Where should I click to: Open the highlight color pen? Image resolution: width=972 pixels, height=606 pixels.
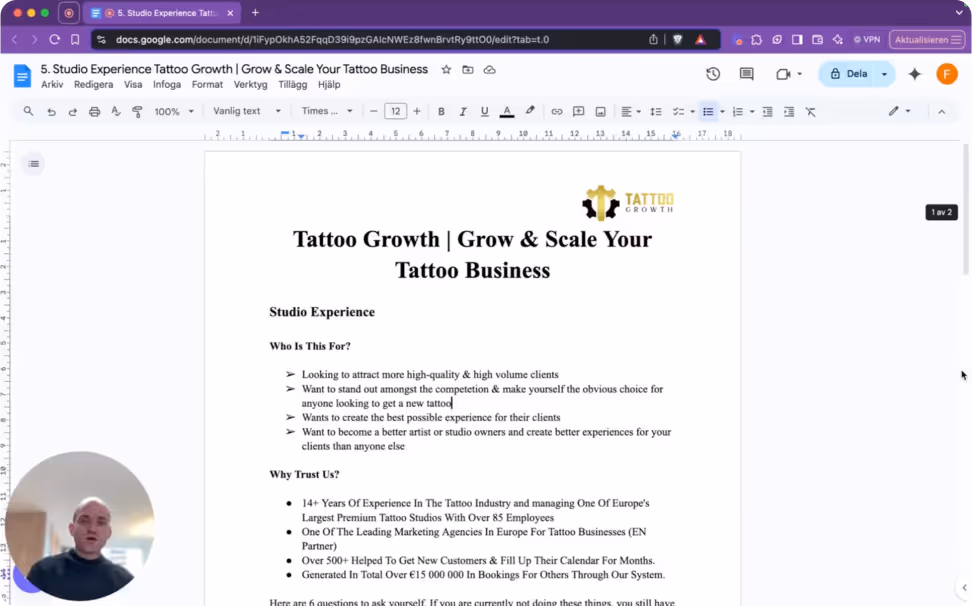(x=530, y=111)
